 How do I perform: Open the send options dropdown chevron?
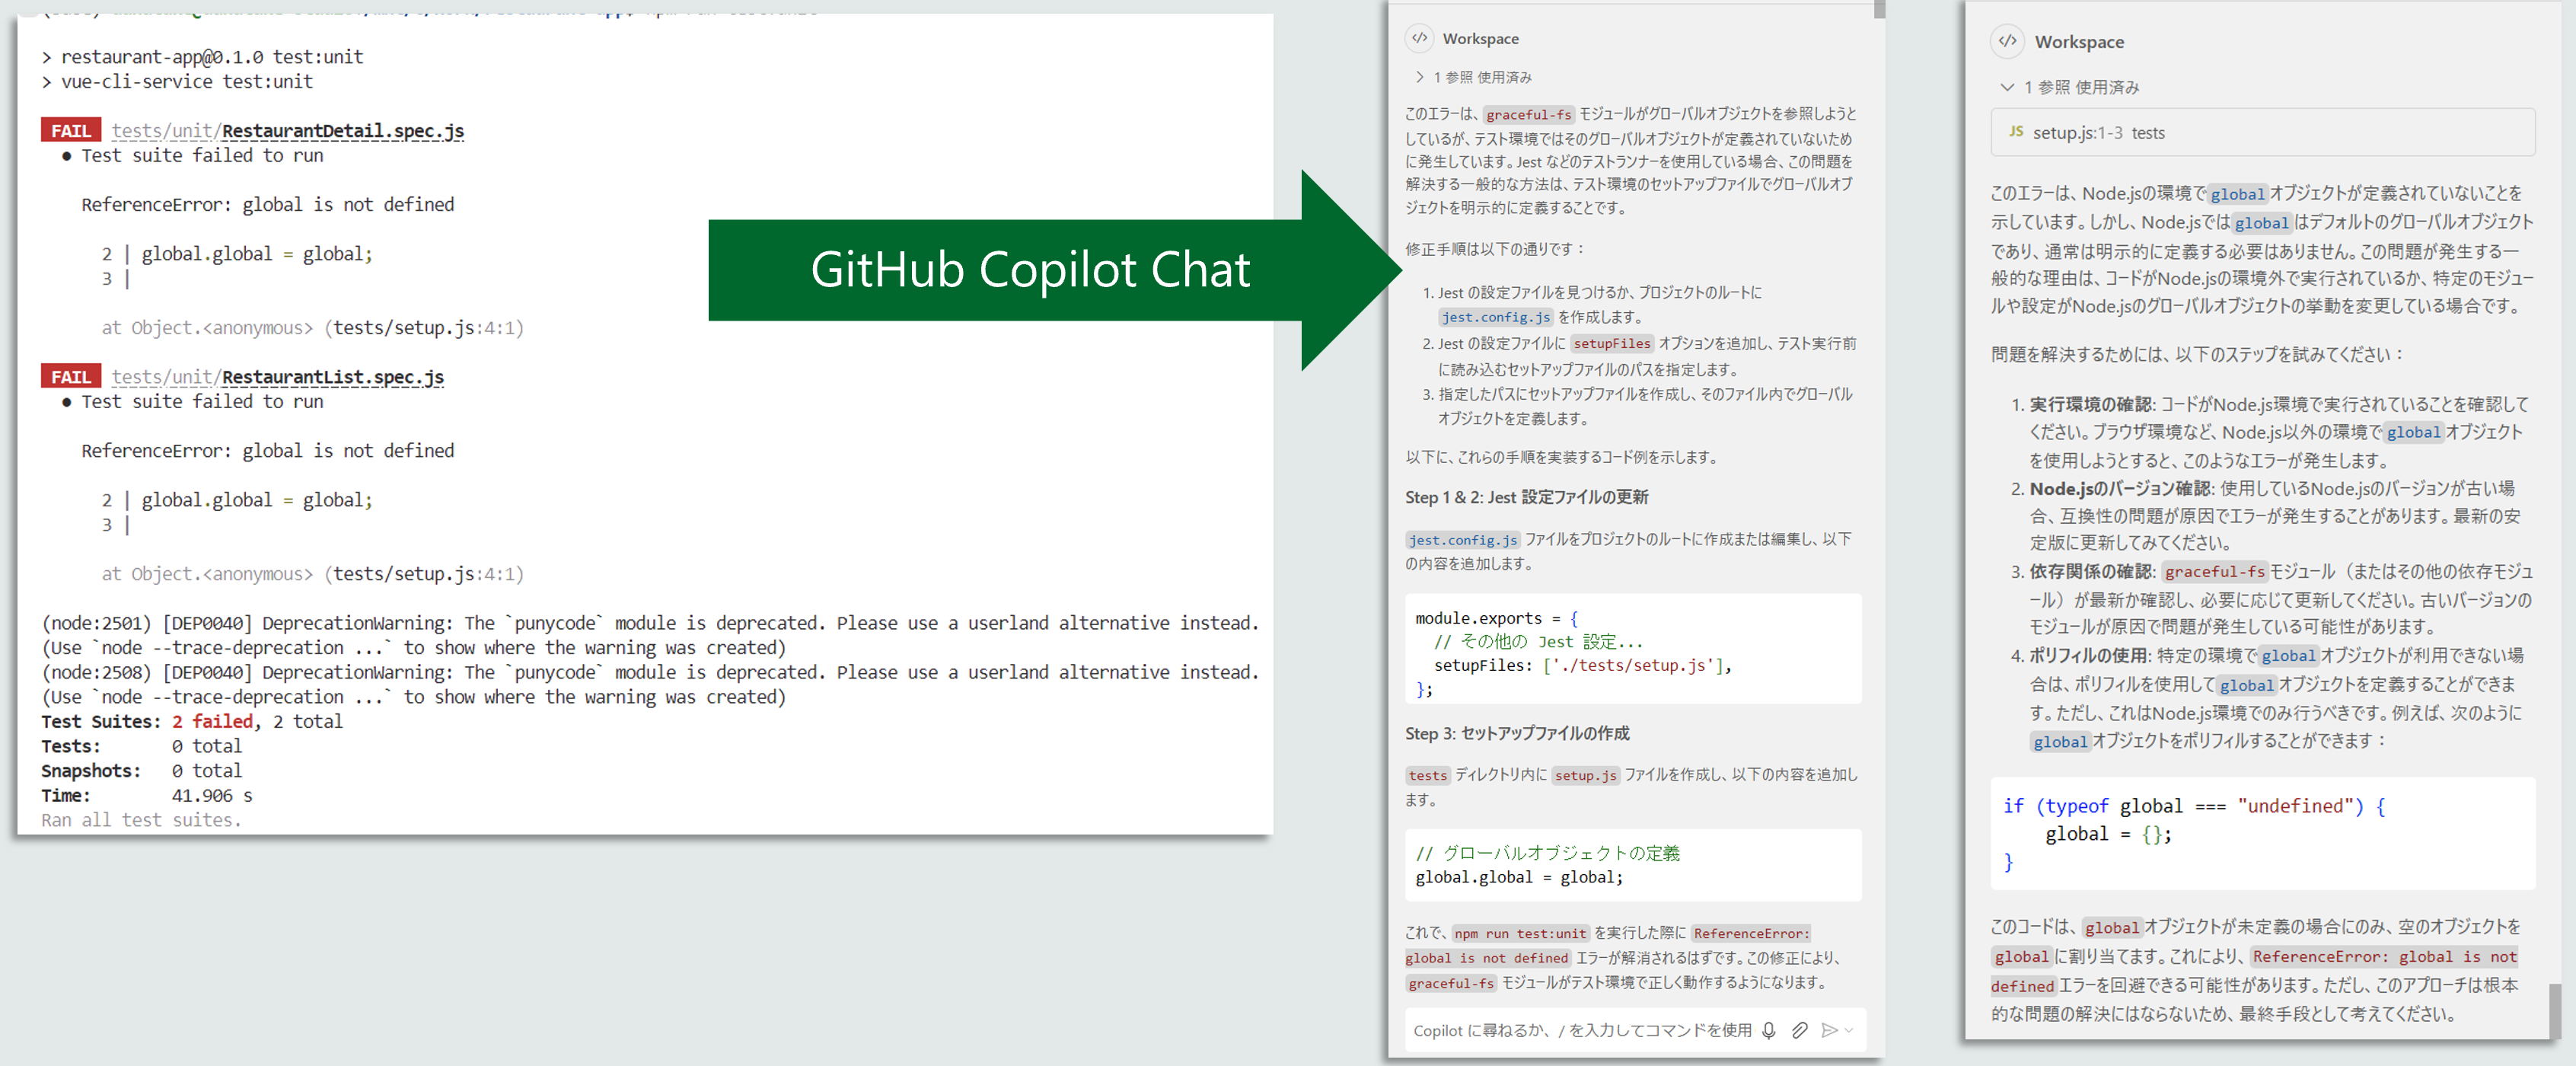[x=1849, y=1030]
